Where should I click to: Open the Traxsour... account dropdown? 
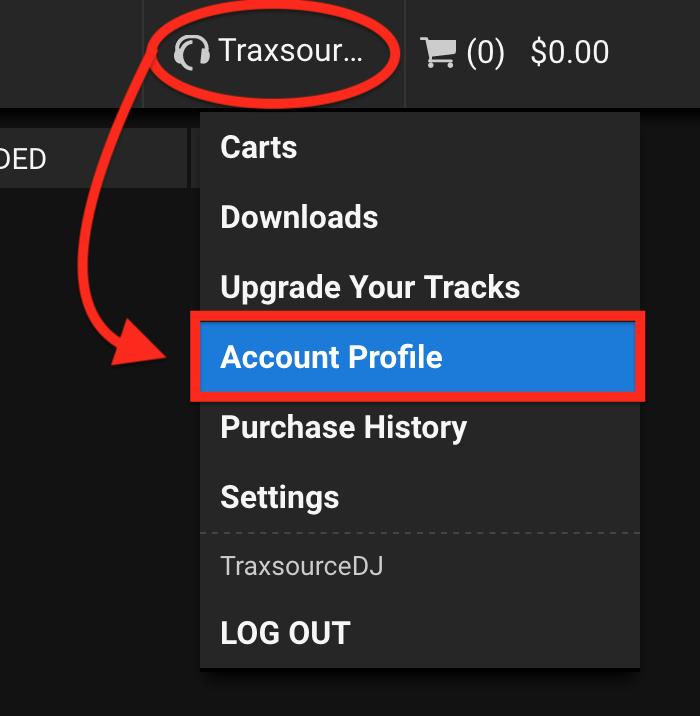tap(290, 51)
